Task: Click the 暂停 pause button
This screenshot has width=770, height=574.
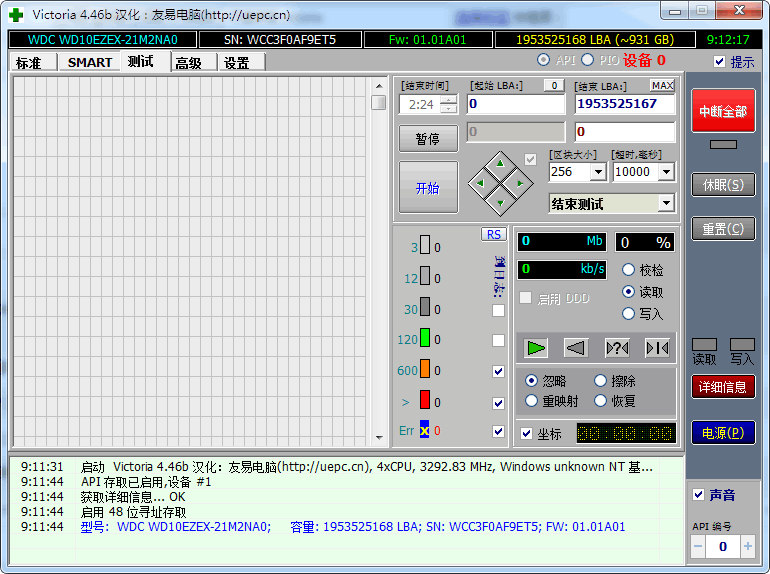Action: [x=428, y=139]
